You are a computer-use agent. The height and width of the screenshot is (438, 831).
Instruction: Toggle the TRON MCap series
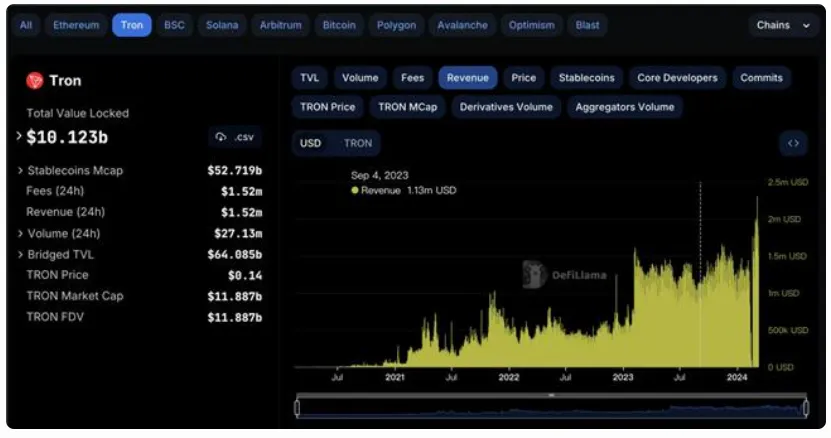(408, 107)
